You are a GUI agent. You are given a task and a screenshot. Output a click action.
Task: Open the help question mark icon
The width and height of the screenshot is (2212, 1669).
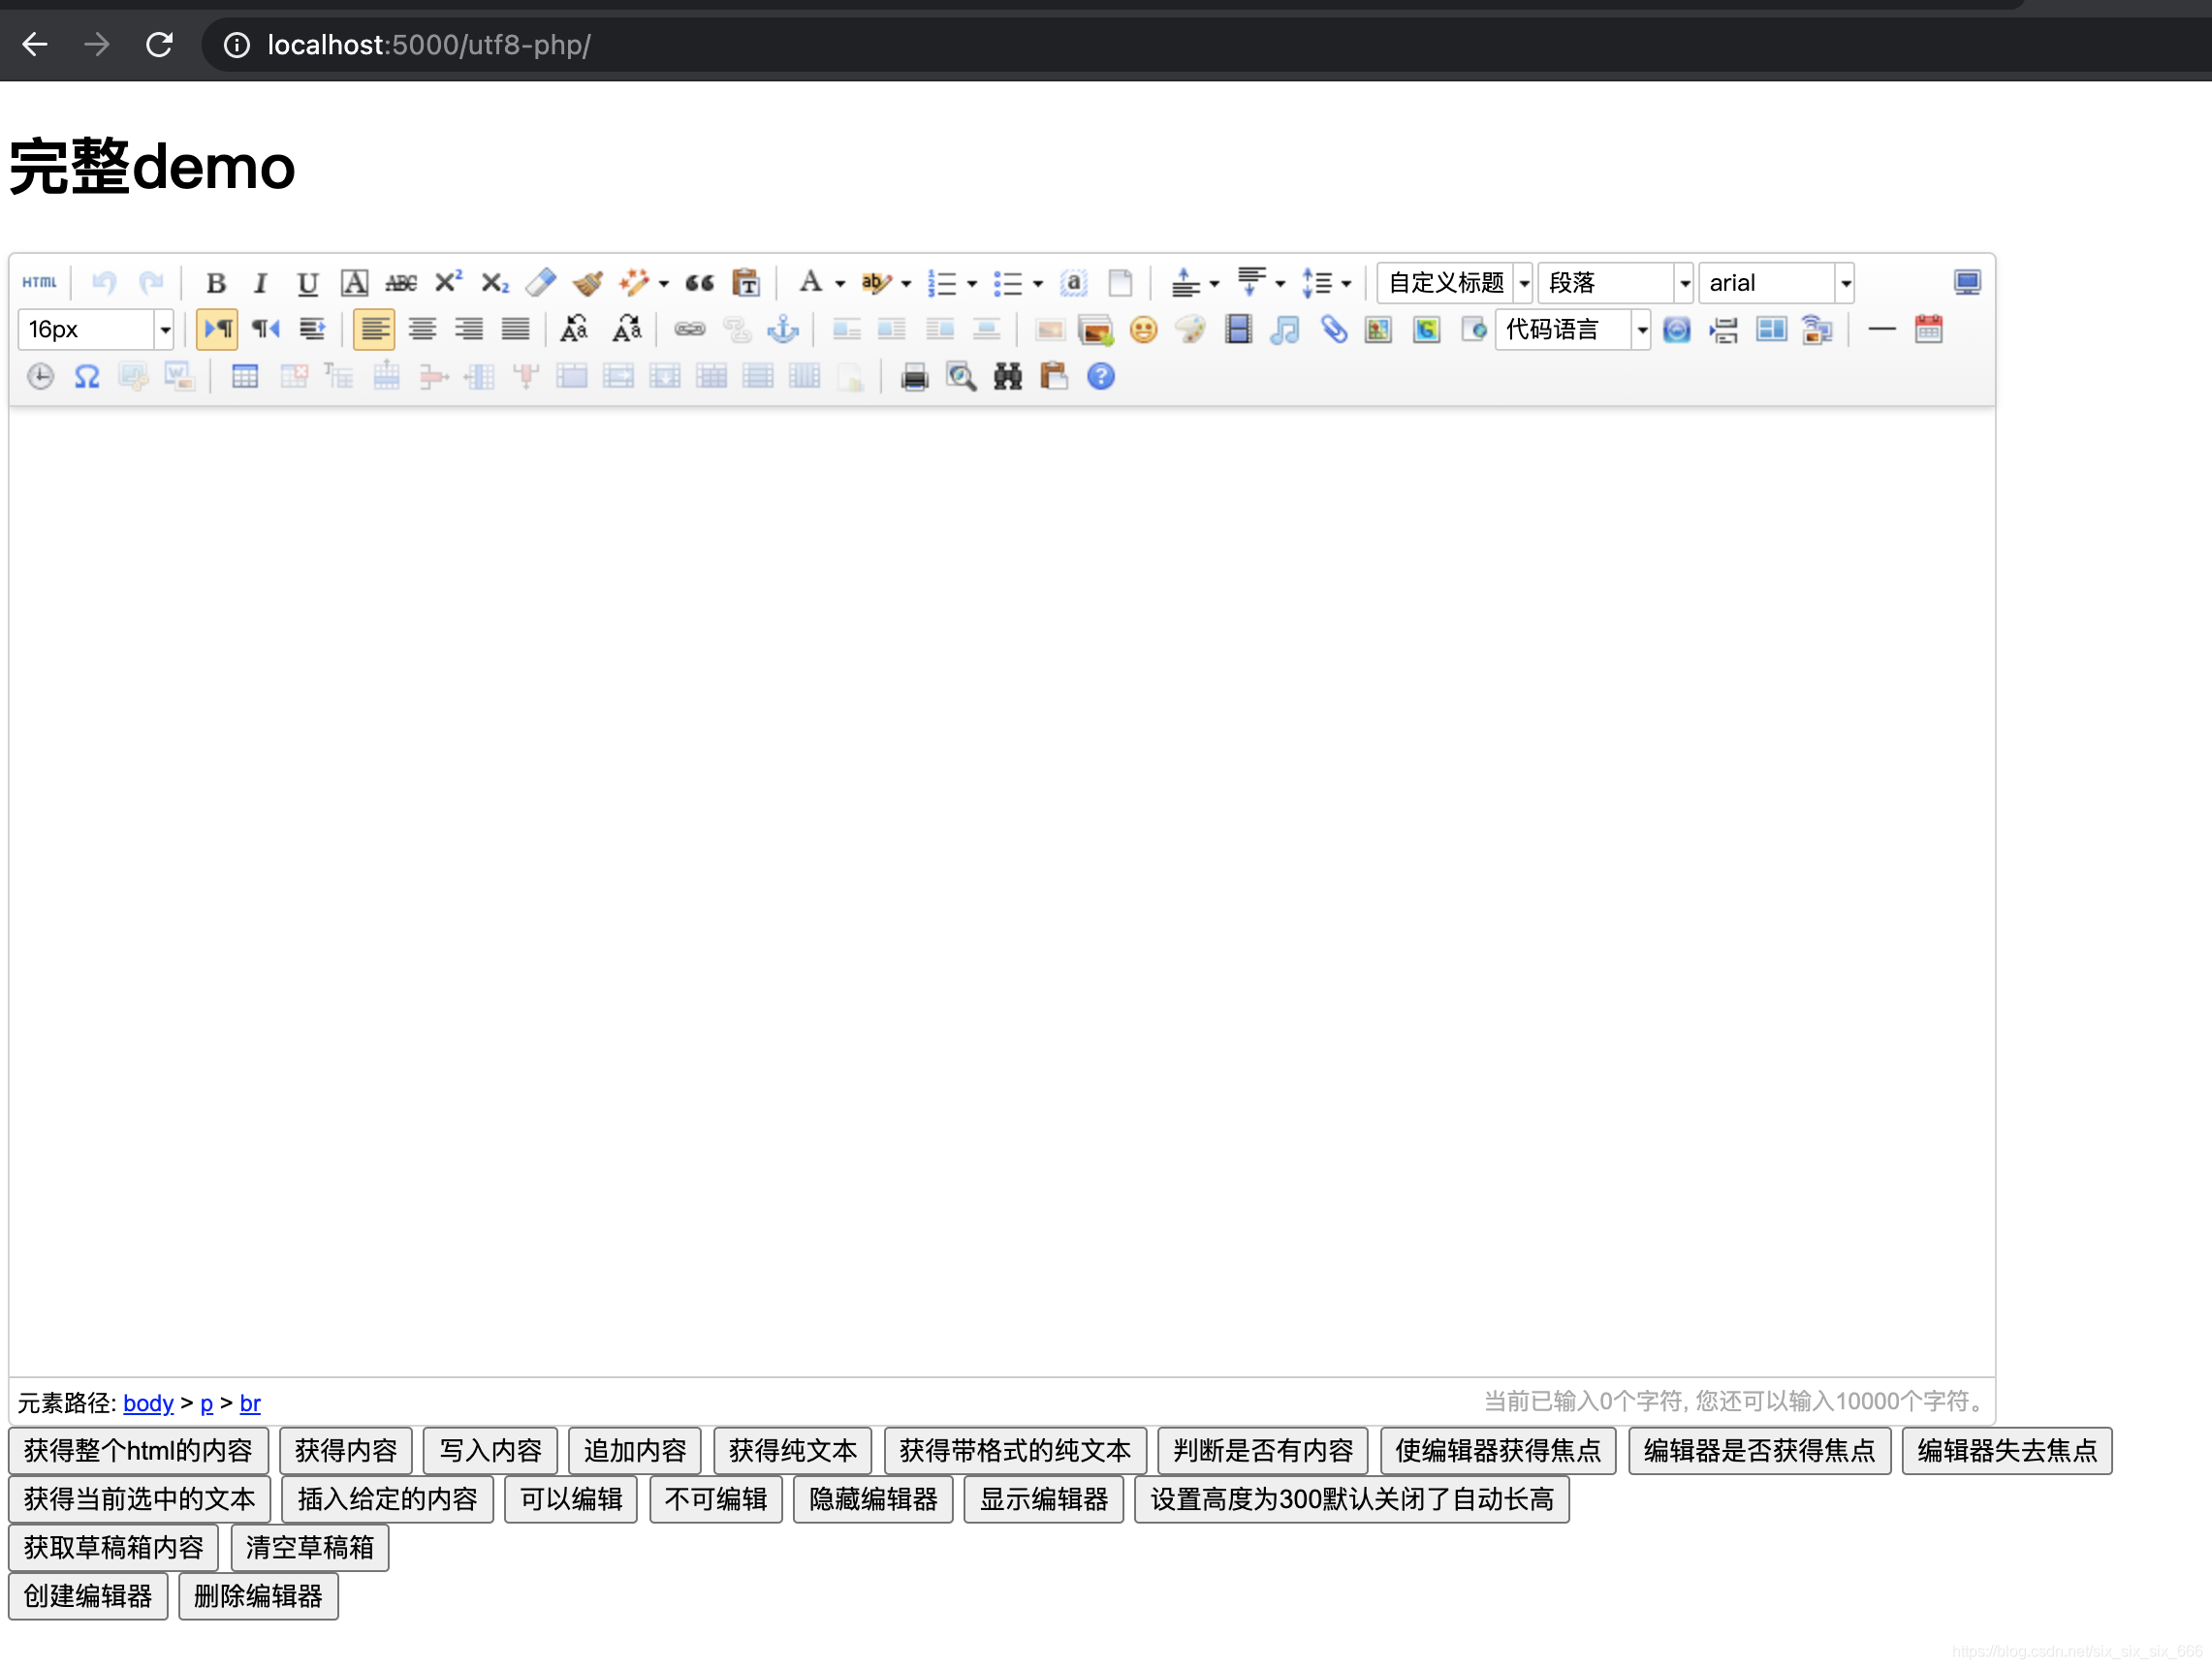[x=1100, y=377]
